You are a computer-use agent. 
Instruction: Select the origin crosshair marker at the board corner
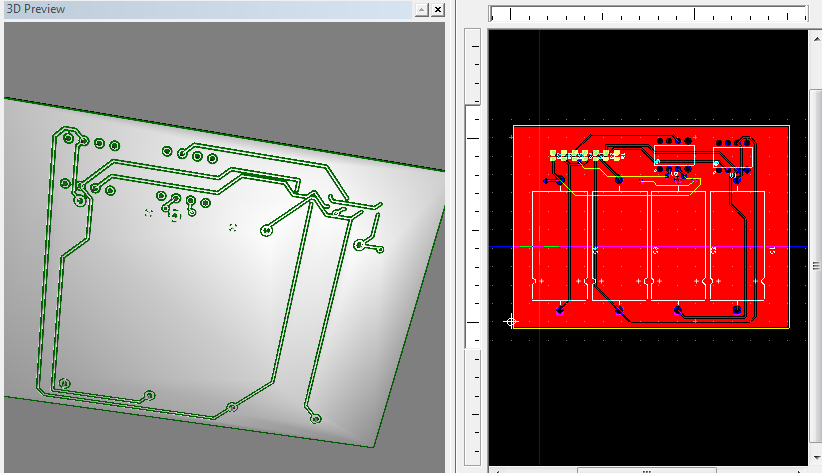(511, 321)
